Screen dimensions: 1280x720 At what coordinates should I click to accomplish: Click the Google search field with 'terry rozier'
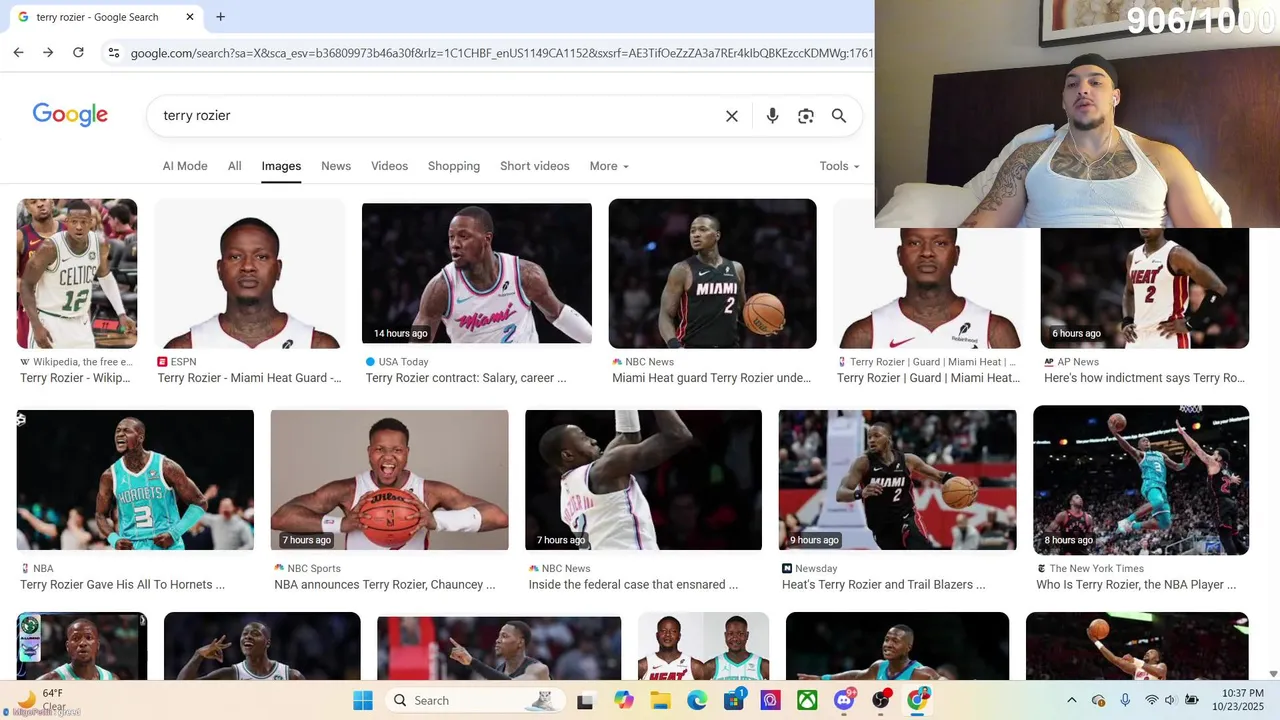pyautogui.click(x=435, y=116)
